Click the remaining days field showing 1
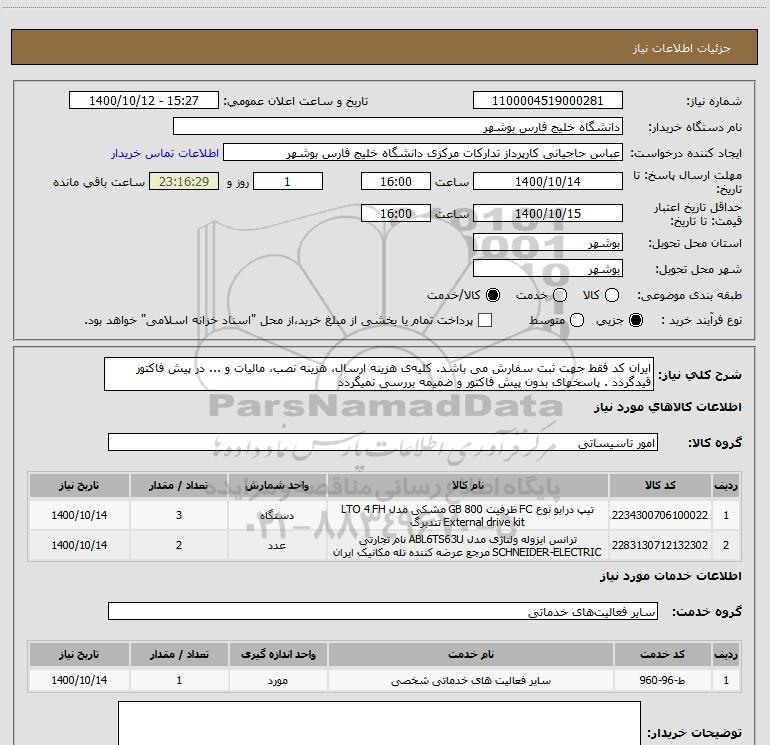 288,181
